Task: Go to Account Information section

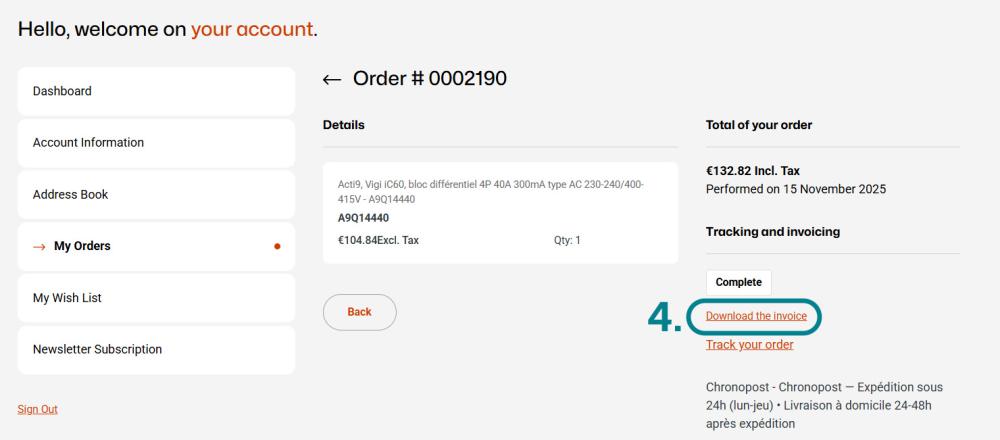Action: 156,143
